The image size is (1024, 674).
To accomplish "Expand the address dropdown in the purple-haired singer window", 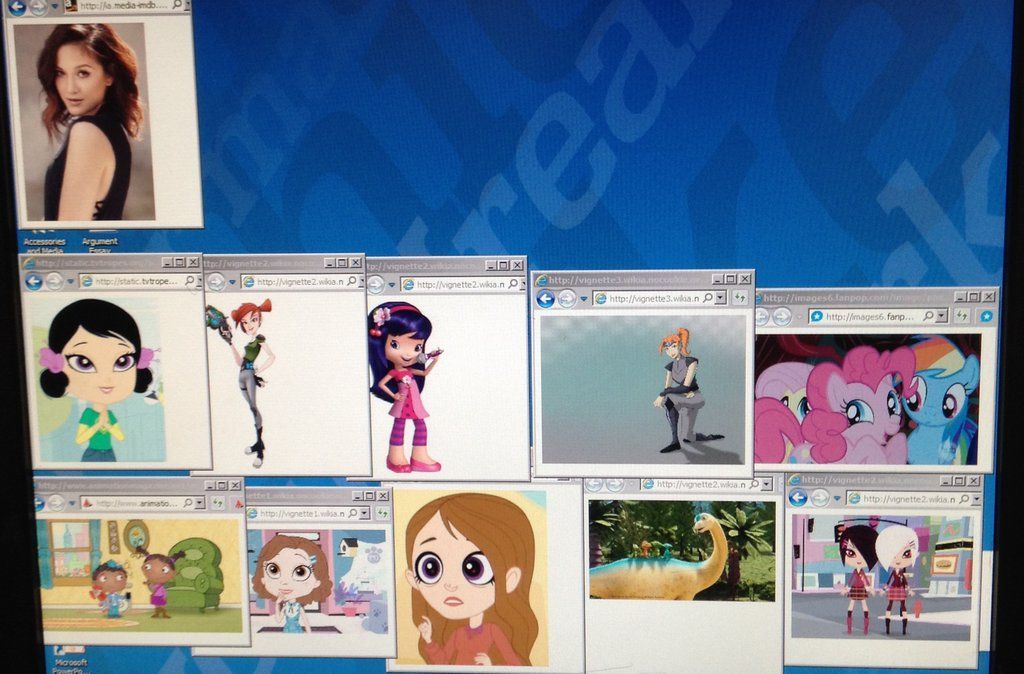I will (522, 285).
